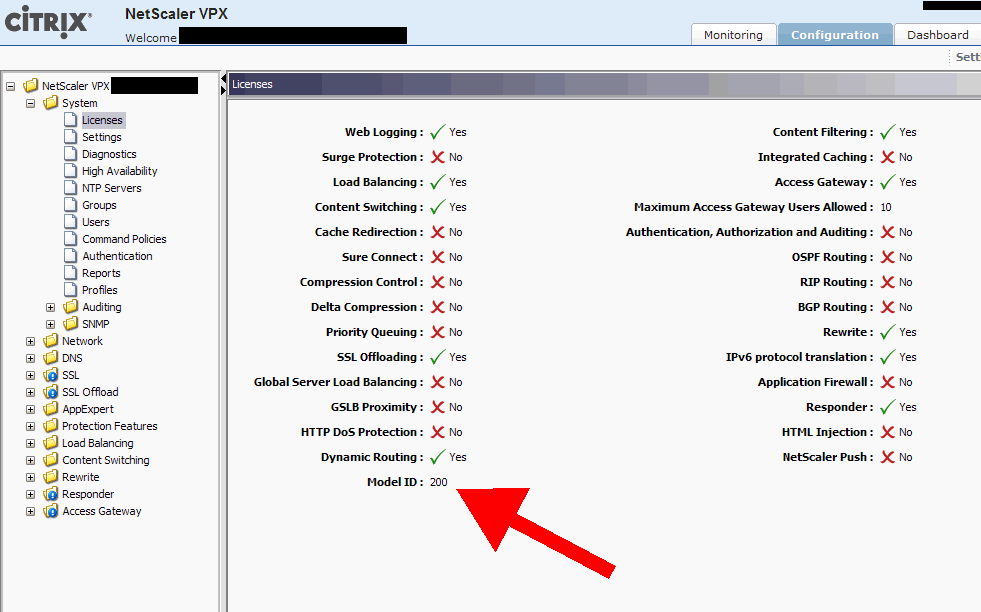Collapse the System tree node
981x612 pixels.
tap(30, 103)
